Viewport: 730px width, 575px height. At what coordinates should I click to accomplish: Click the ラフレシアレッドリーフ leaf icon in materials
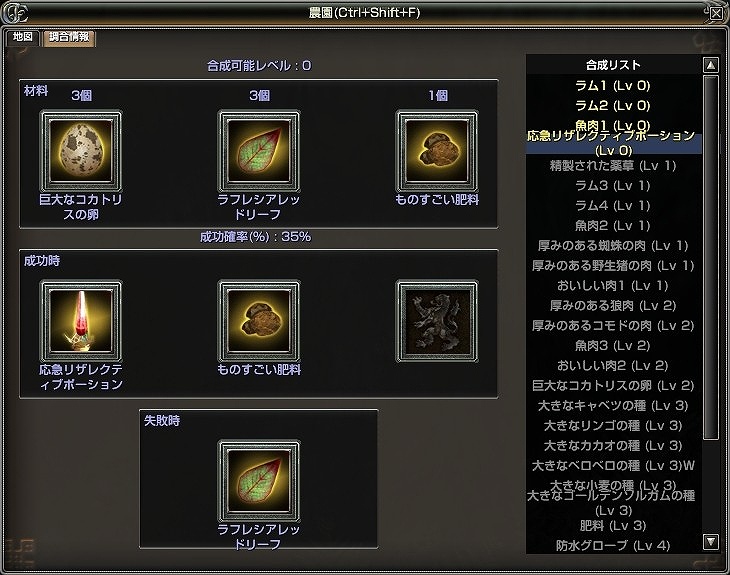[x=259, y=150]
